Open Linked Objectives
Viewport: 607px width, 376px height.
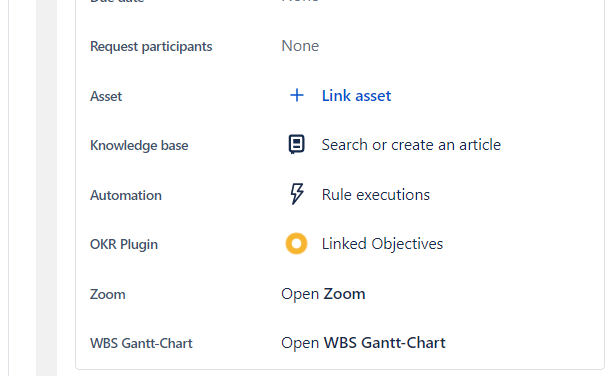tap(382, 244)
